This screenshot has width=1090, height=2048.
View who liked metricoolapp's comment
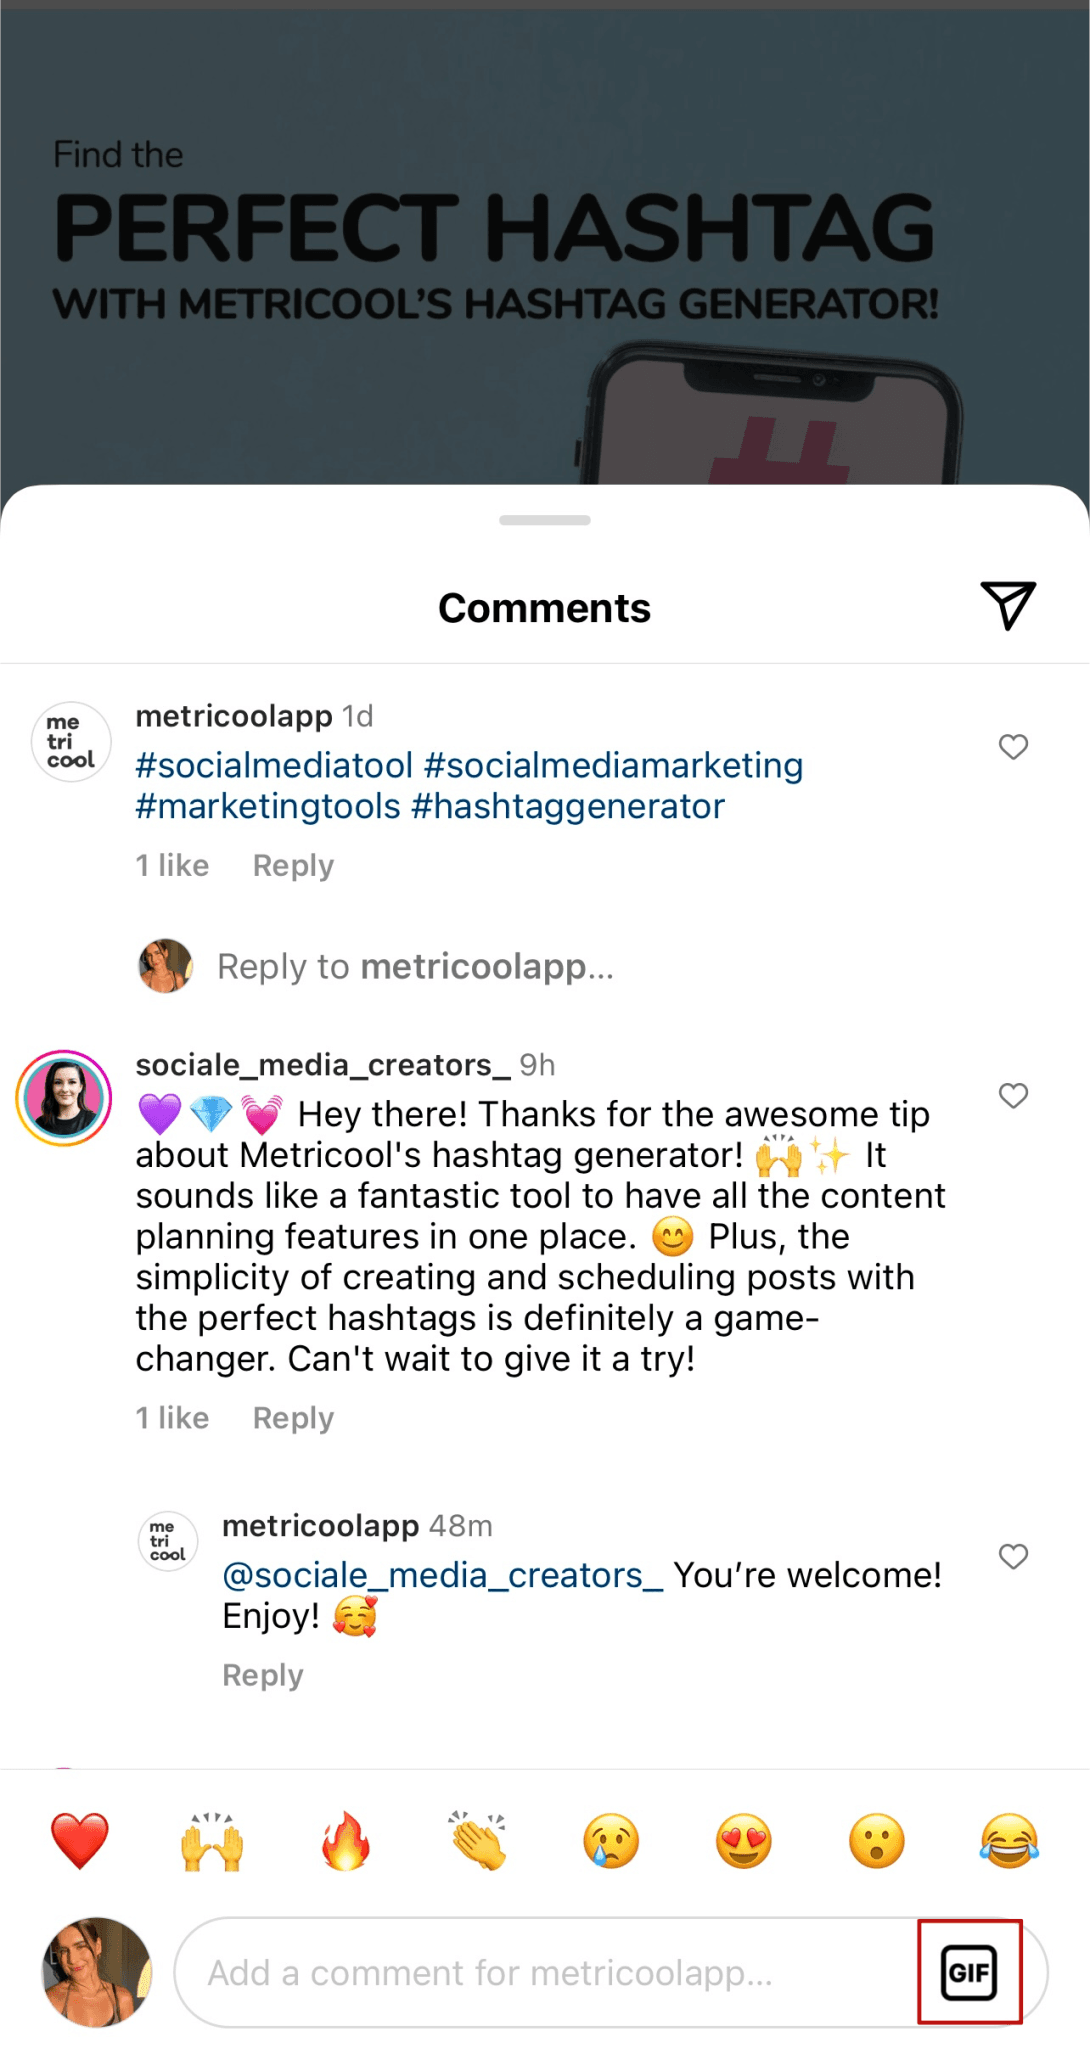point(172,865)
